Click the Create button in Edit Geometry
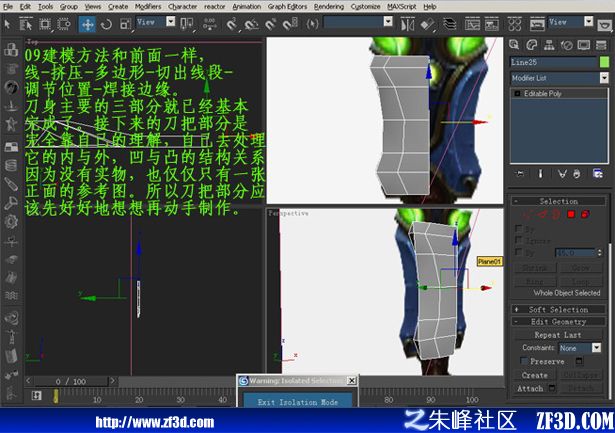Image resolution: width=615 pixels, height=433 pixels. click(535, 375)
